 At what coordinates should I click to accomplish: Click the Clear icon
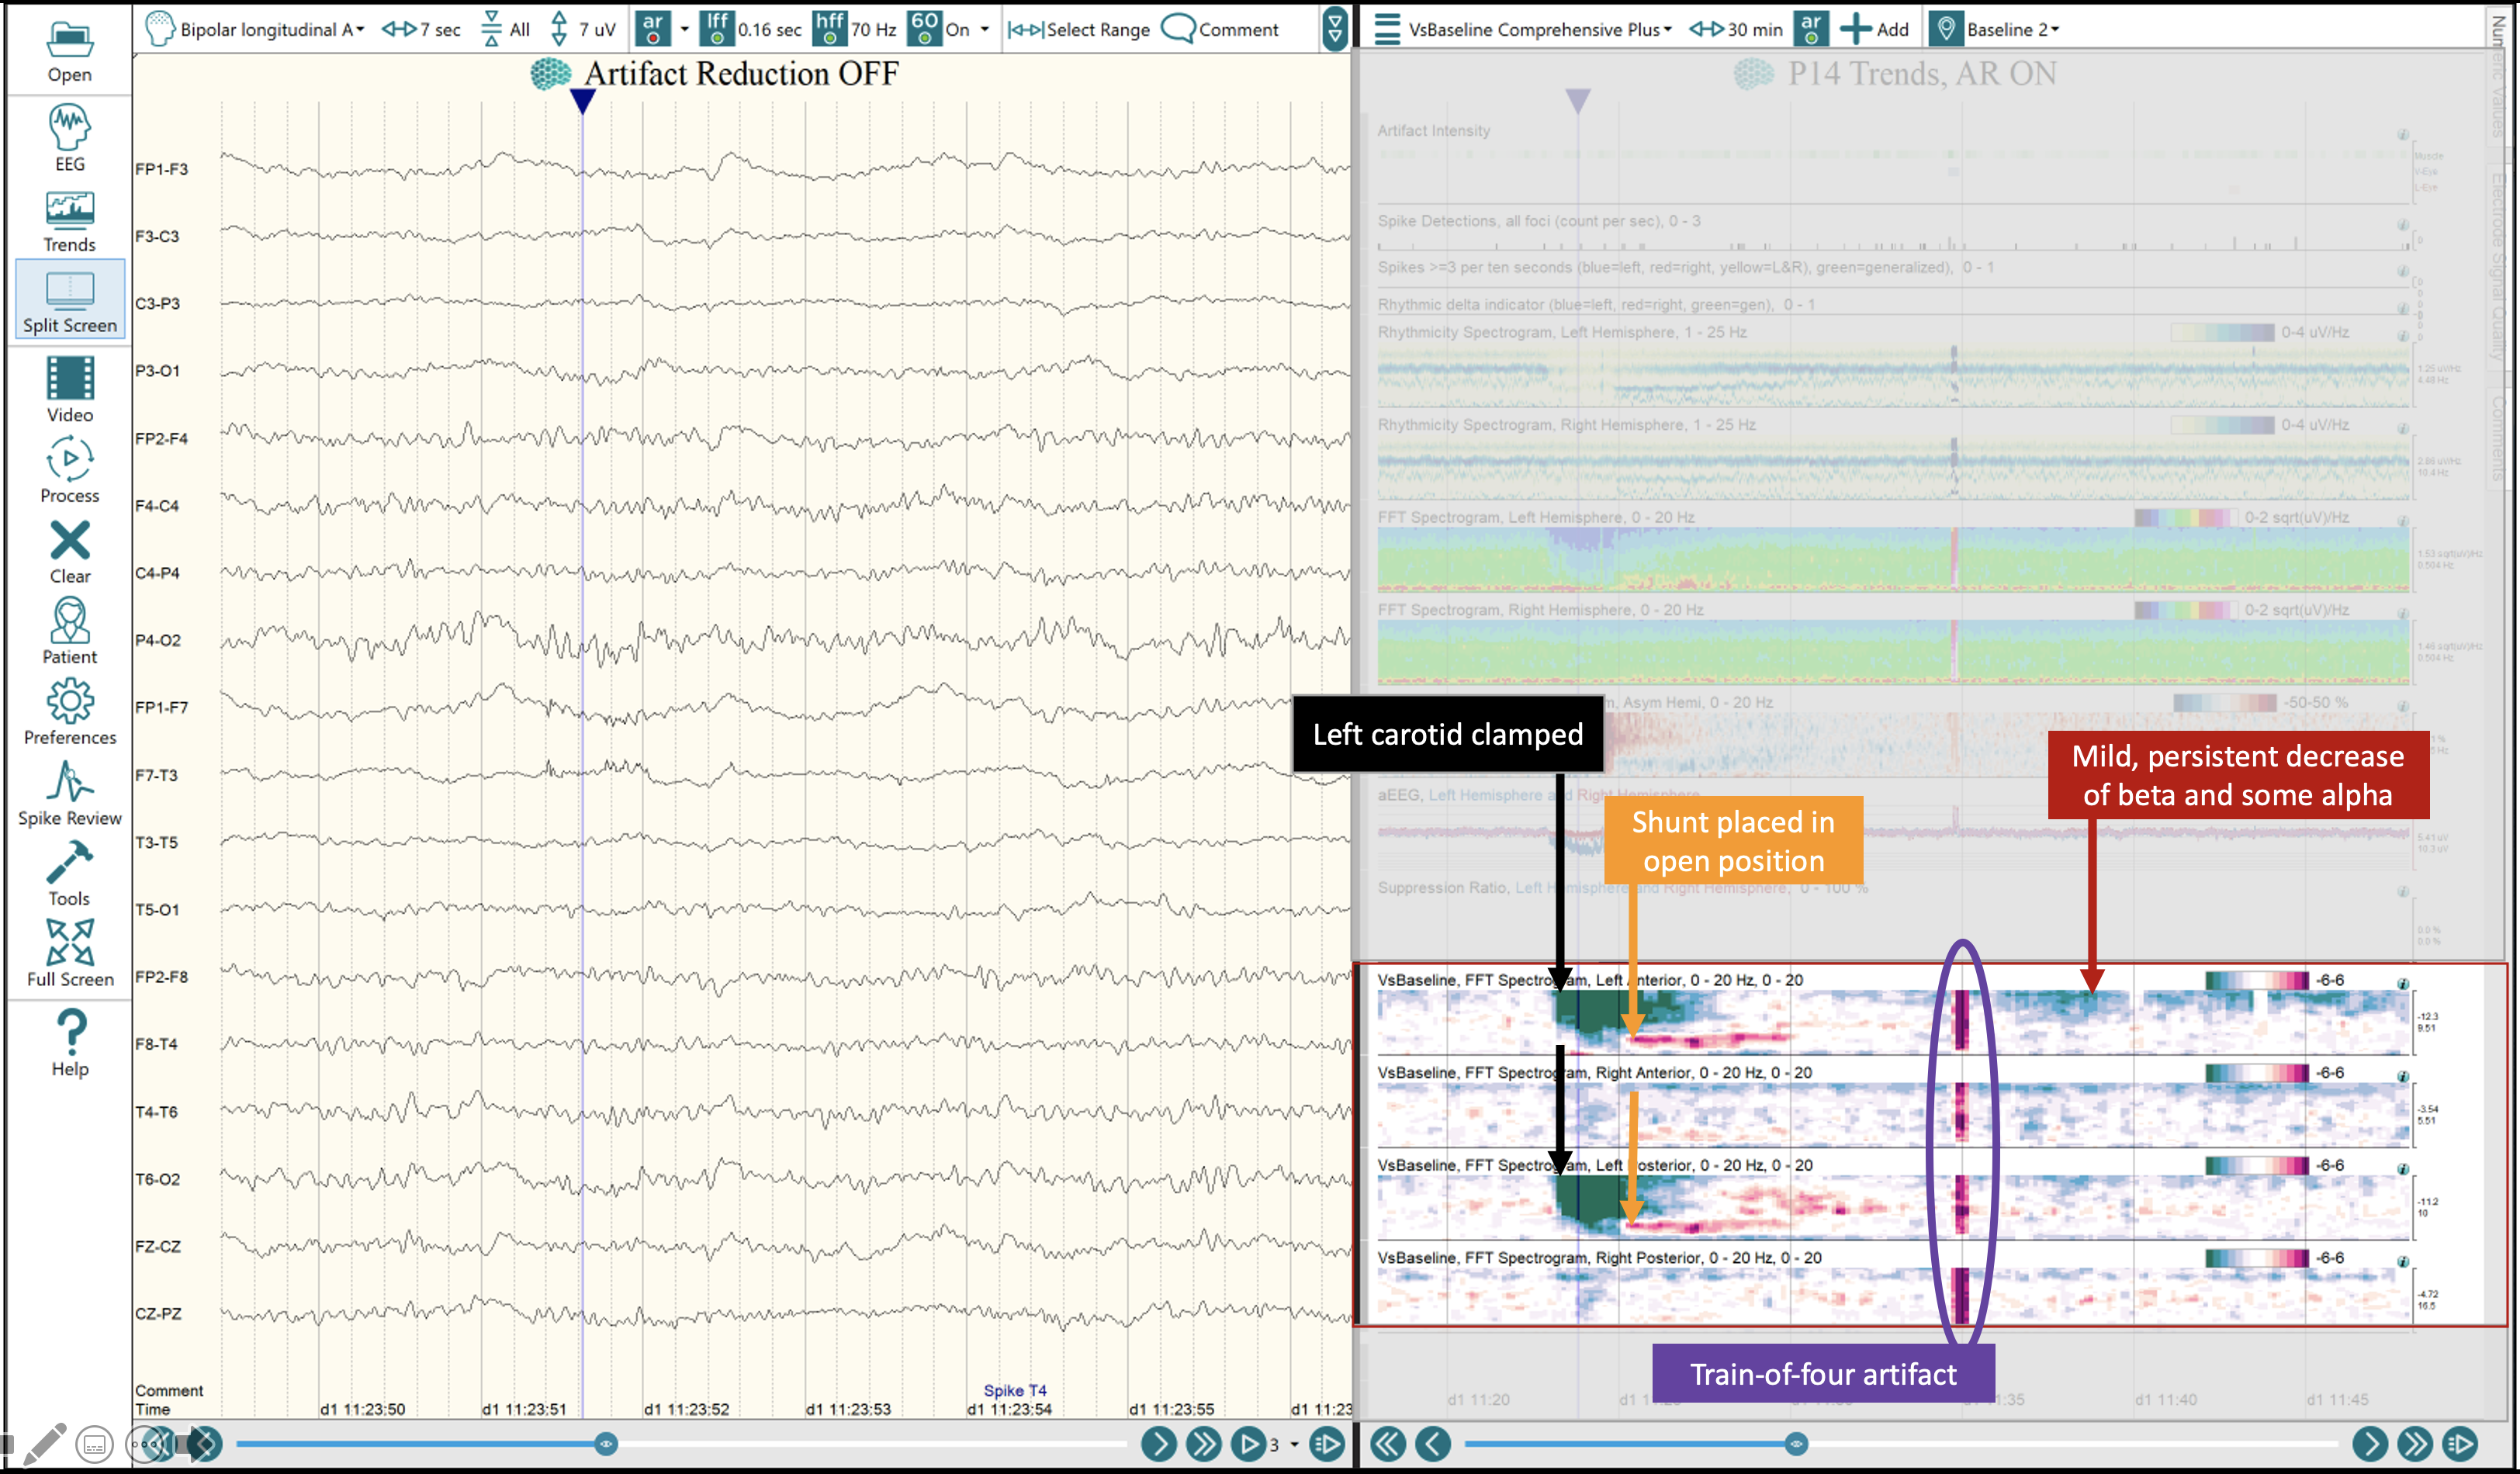[69, 552]
